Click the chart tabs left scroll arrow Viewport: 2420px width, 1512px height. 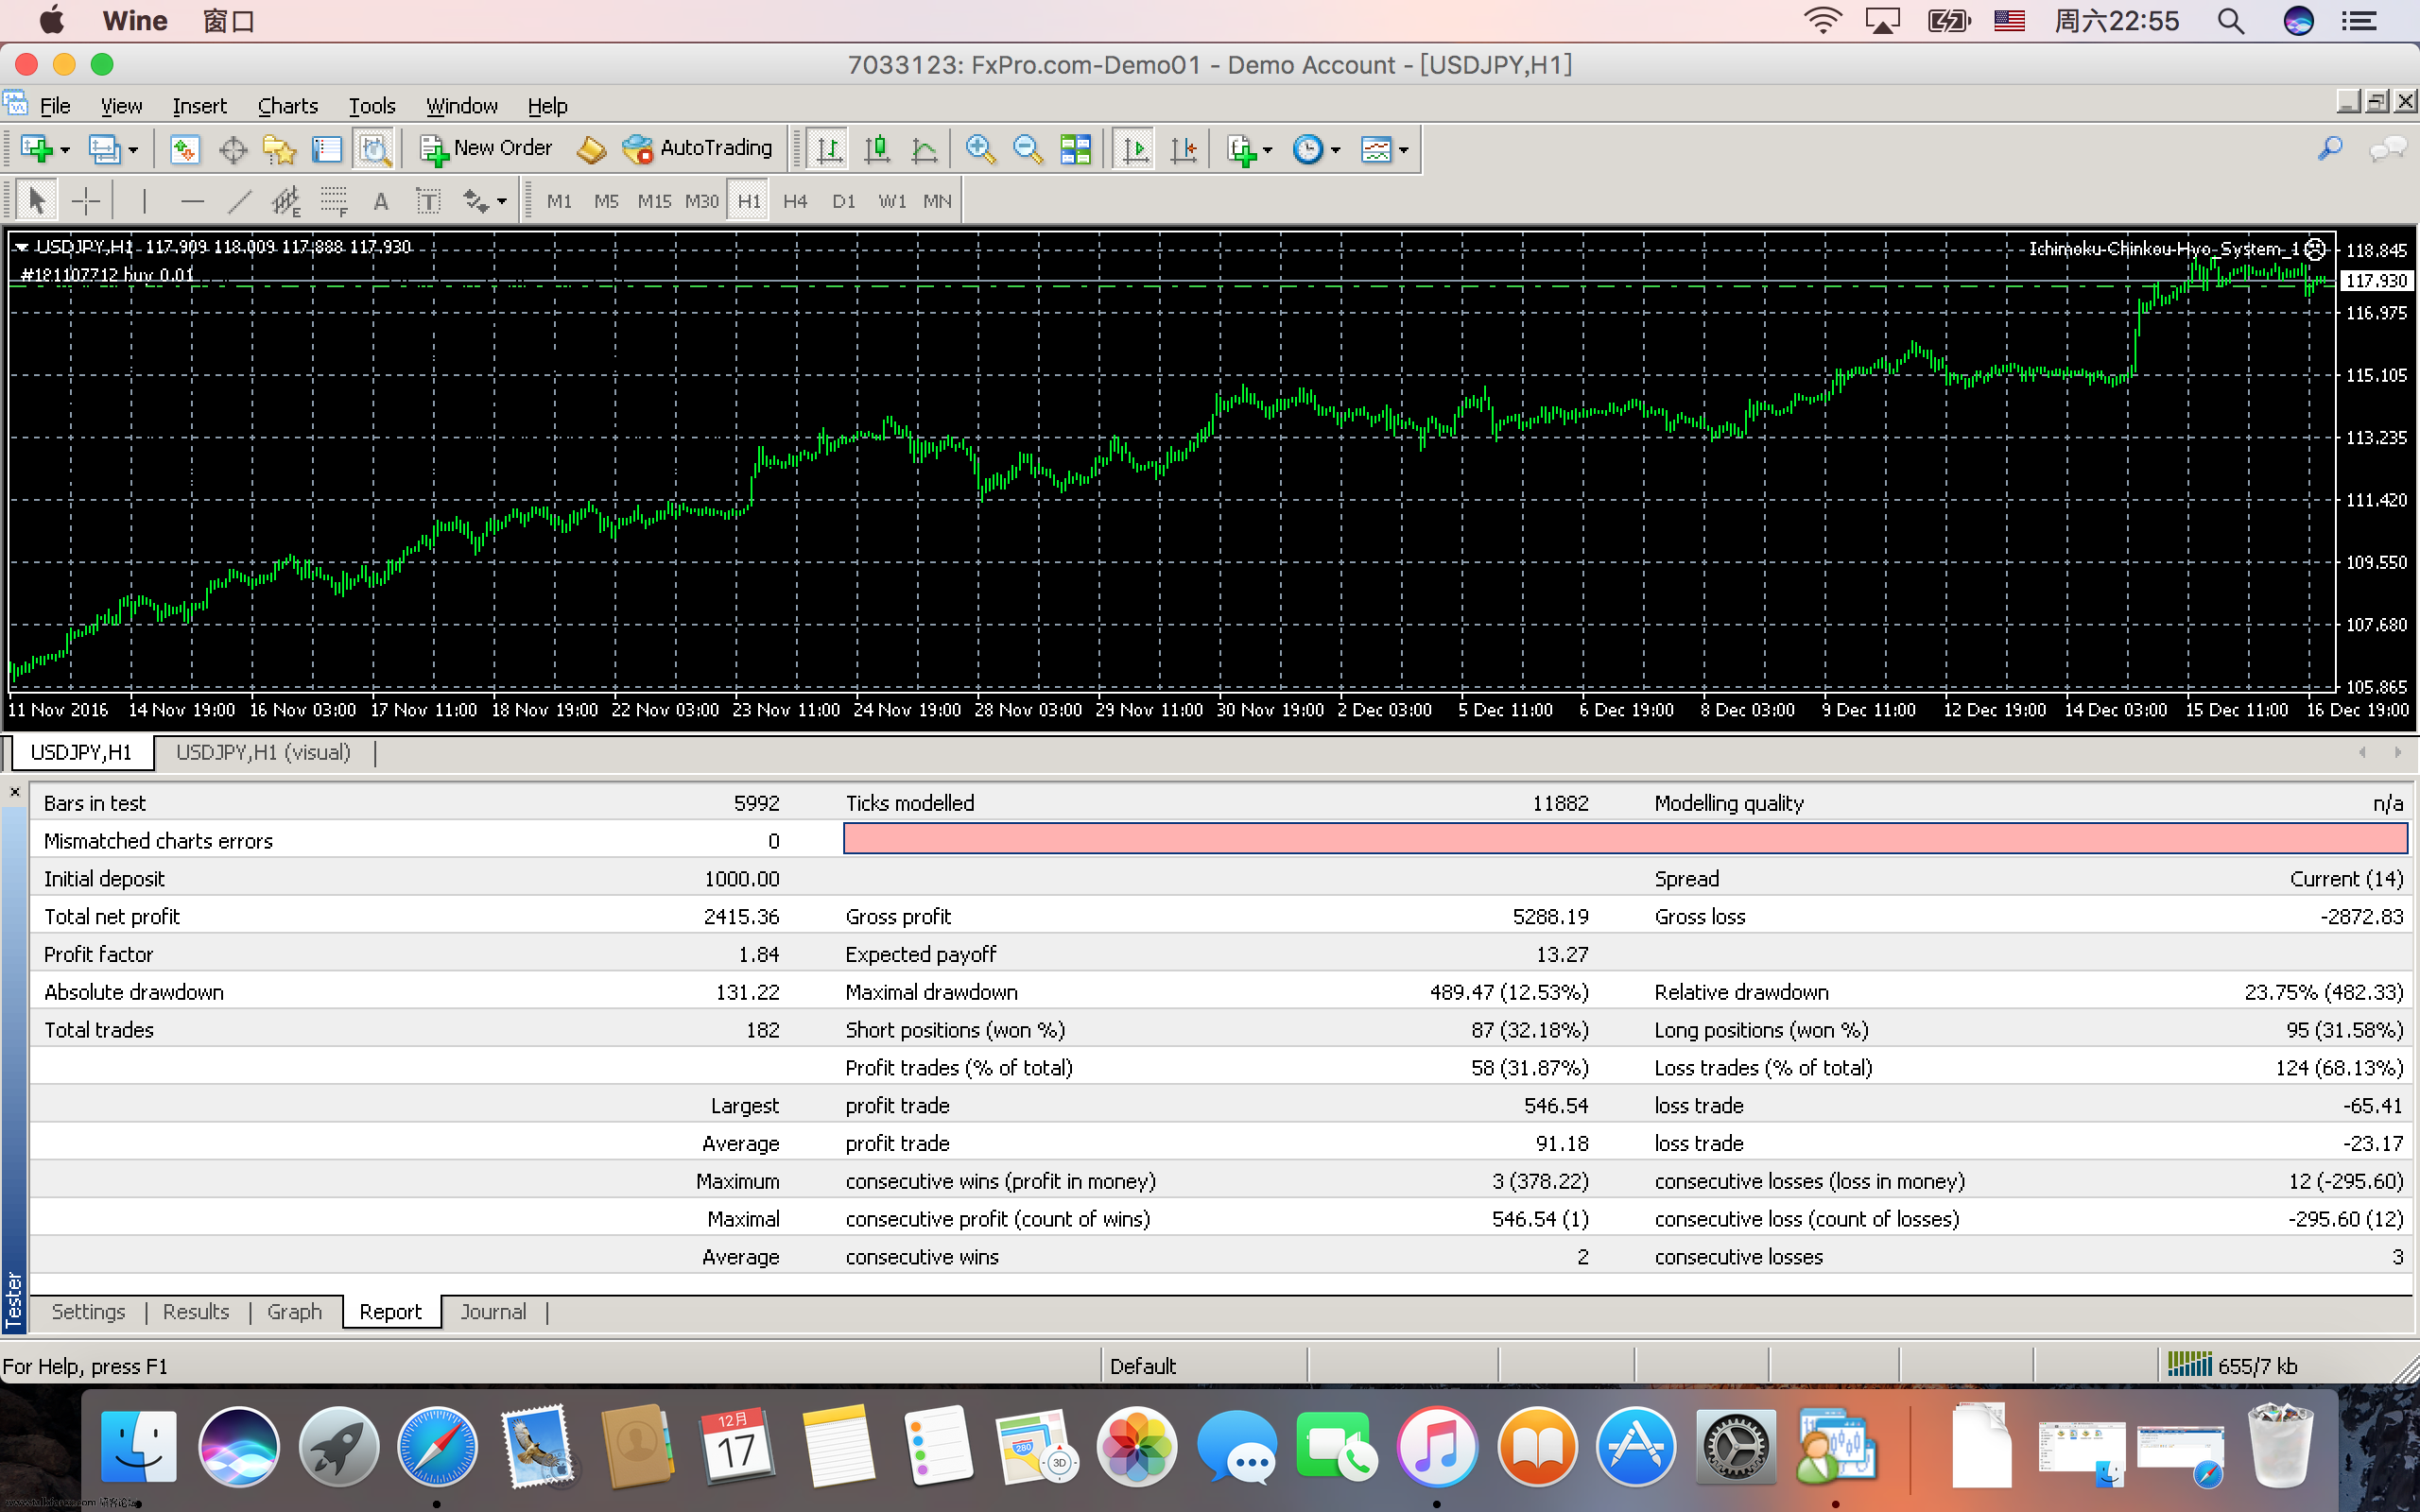2362,752
